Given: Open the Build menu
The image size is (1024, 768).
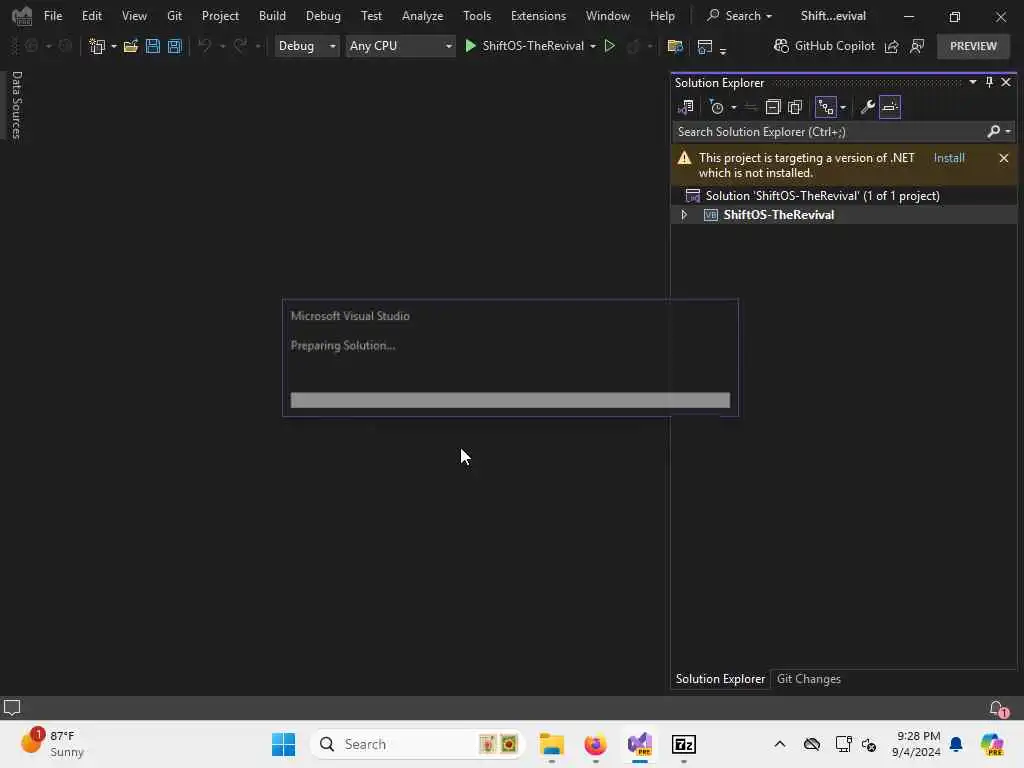Looking at the screenshot, I should [272, 16].
